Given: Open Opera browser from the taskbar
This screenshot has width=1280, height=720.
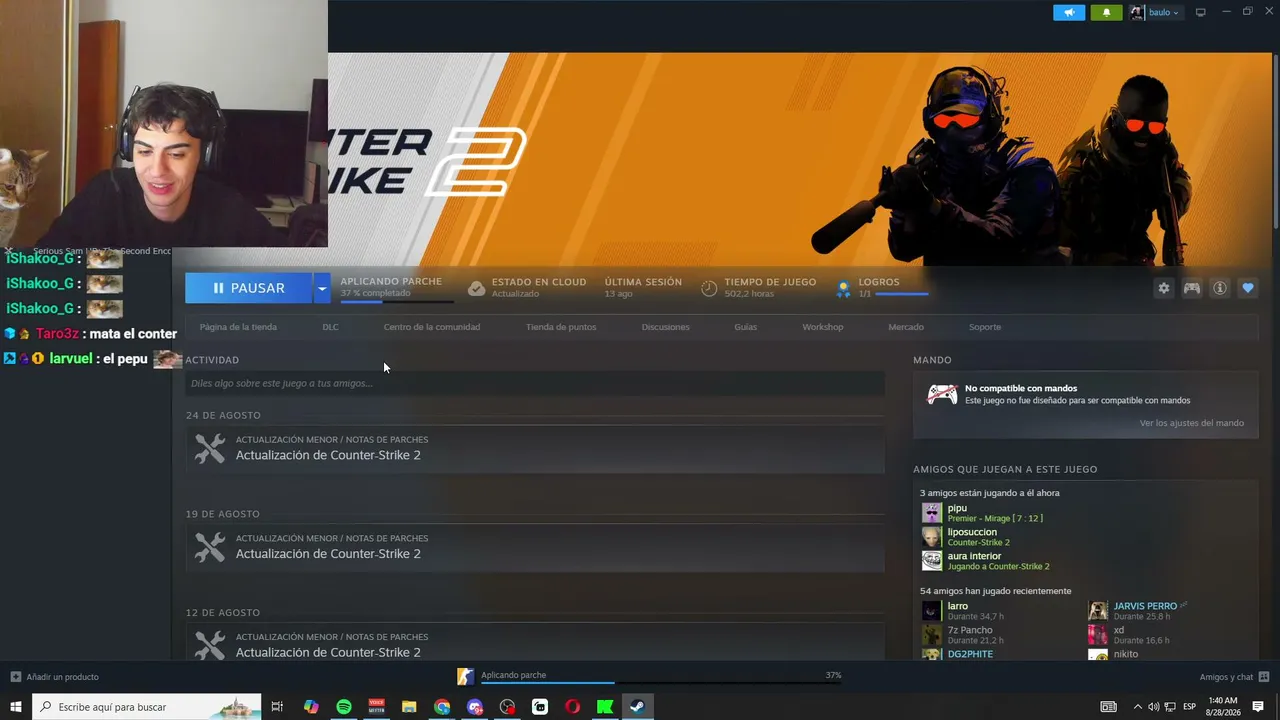Looking at the screenshot, I should (573, 707).
